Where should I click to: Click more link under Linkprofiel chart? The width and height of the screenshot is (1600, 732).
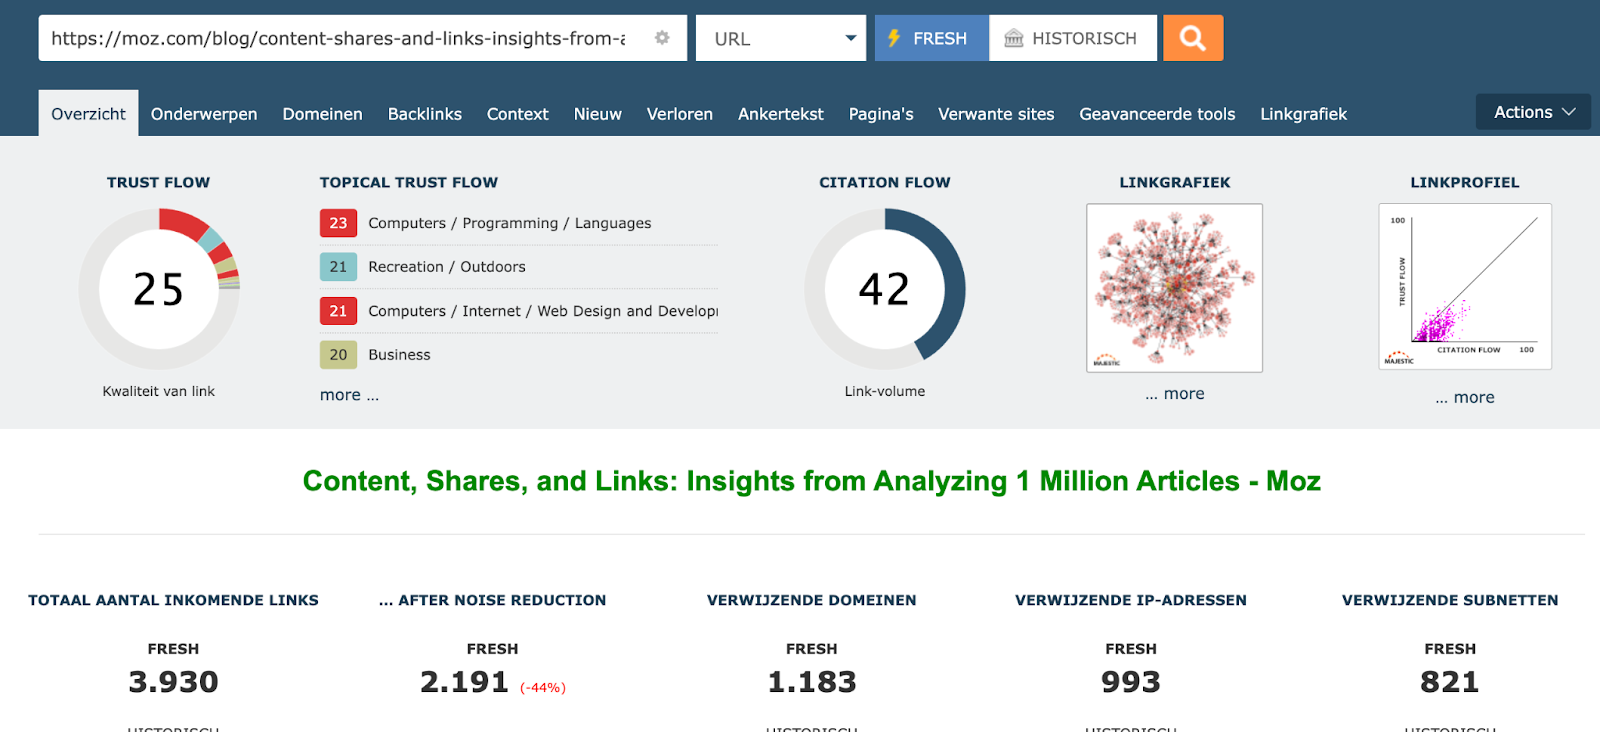pos(1465,397)
